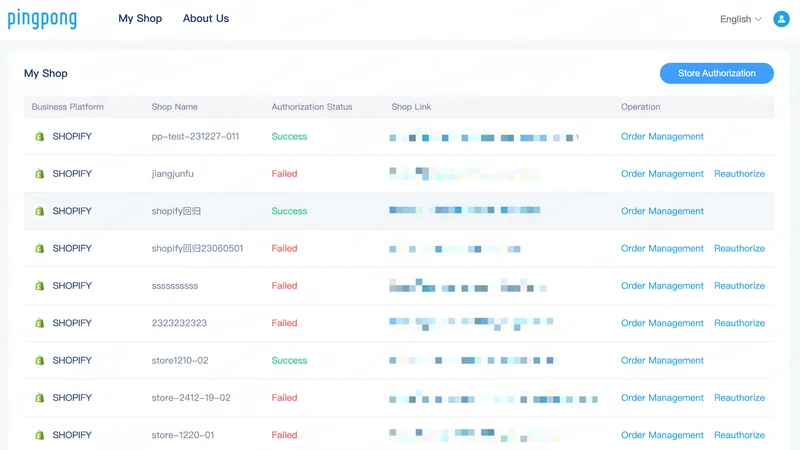This screenshot has width=800, height=450.
Task: Click Success status of store1210-02
Action: pyautogui.click(x=289, y=360)
